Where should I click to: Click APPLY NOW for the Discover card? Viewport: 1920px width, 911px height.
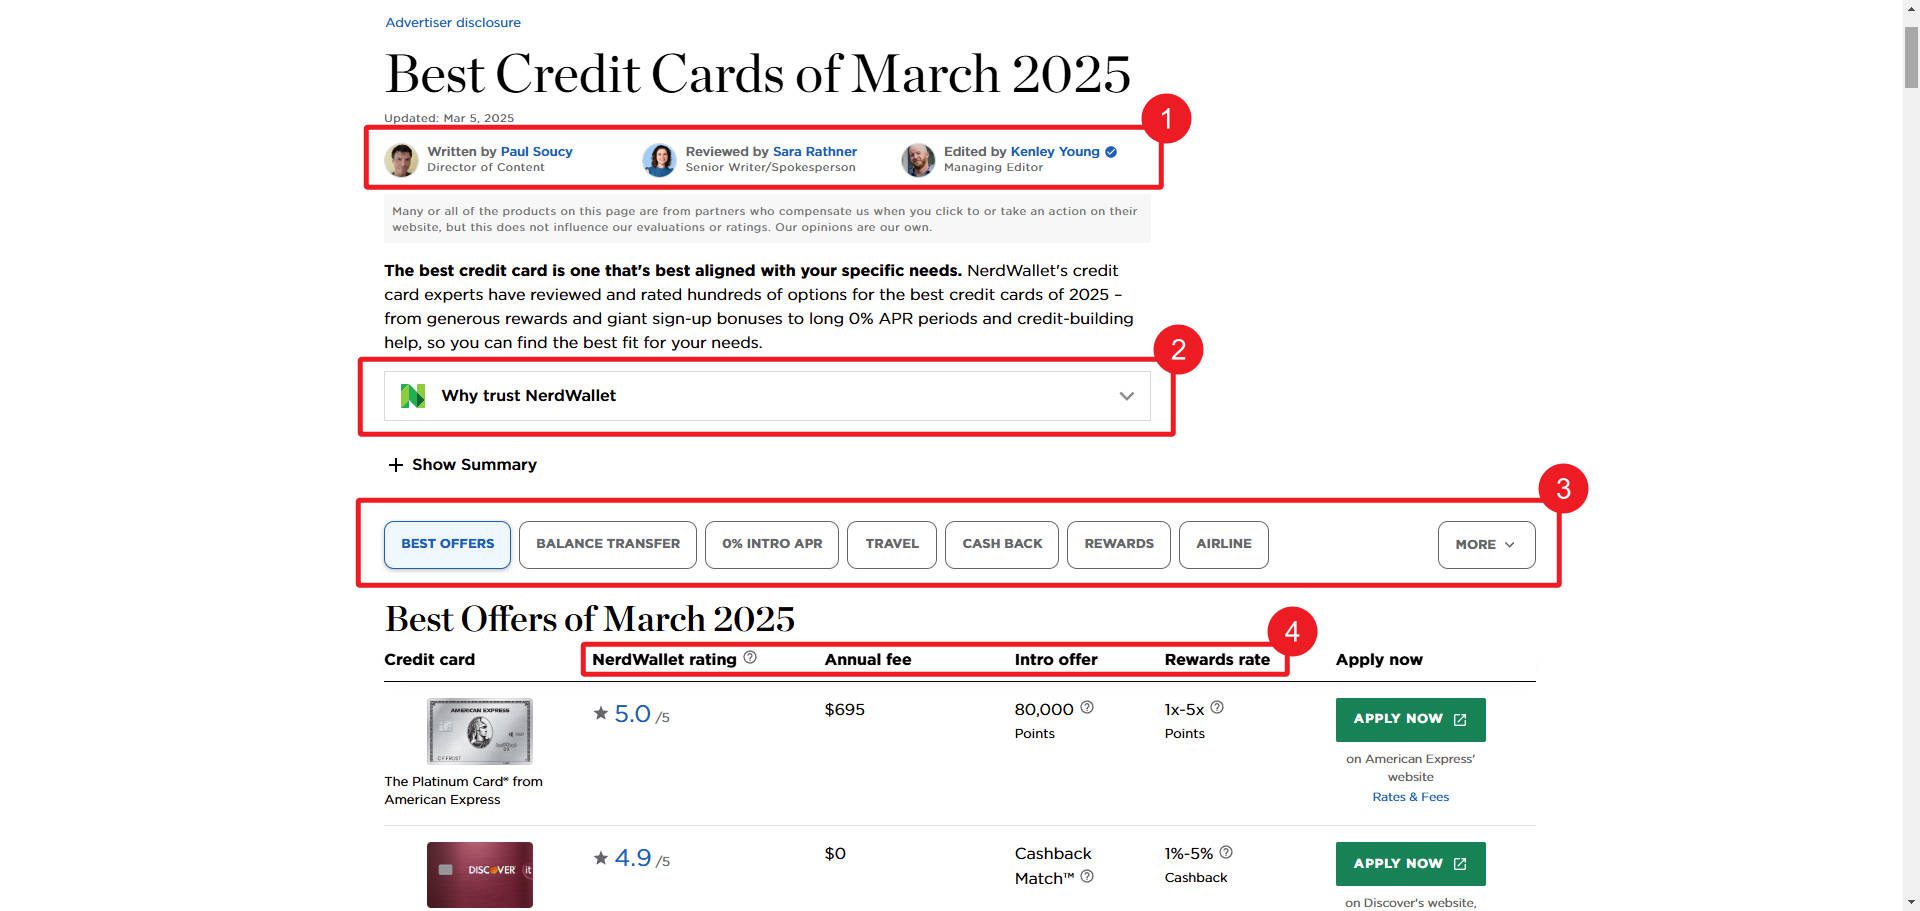pyautogui.click(x=1410, y=863)
